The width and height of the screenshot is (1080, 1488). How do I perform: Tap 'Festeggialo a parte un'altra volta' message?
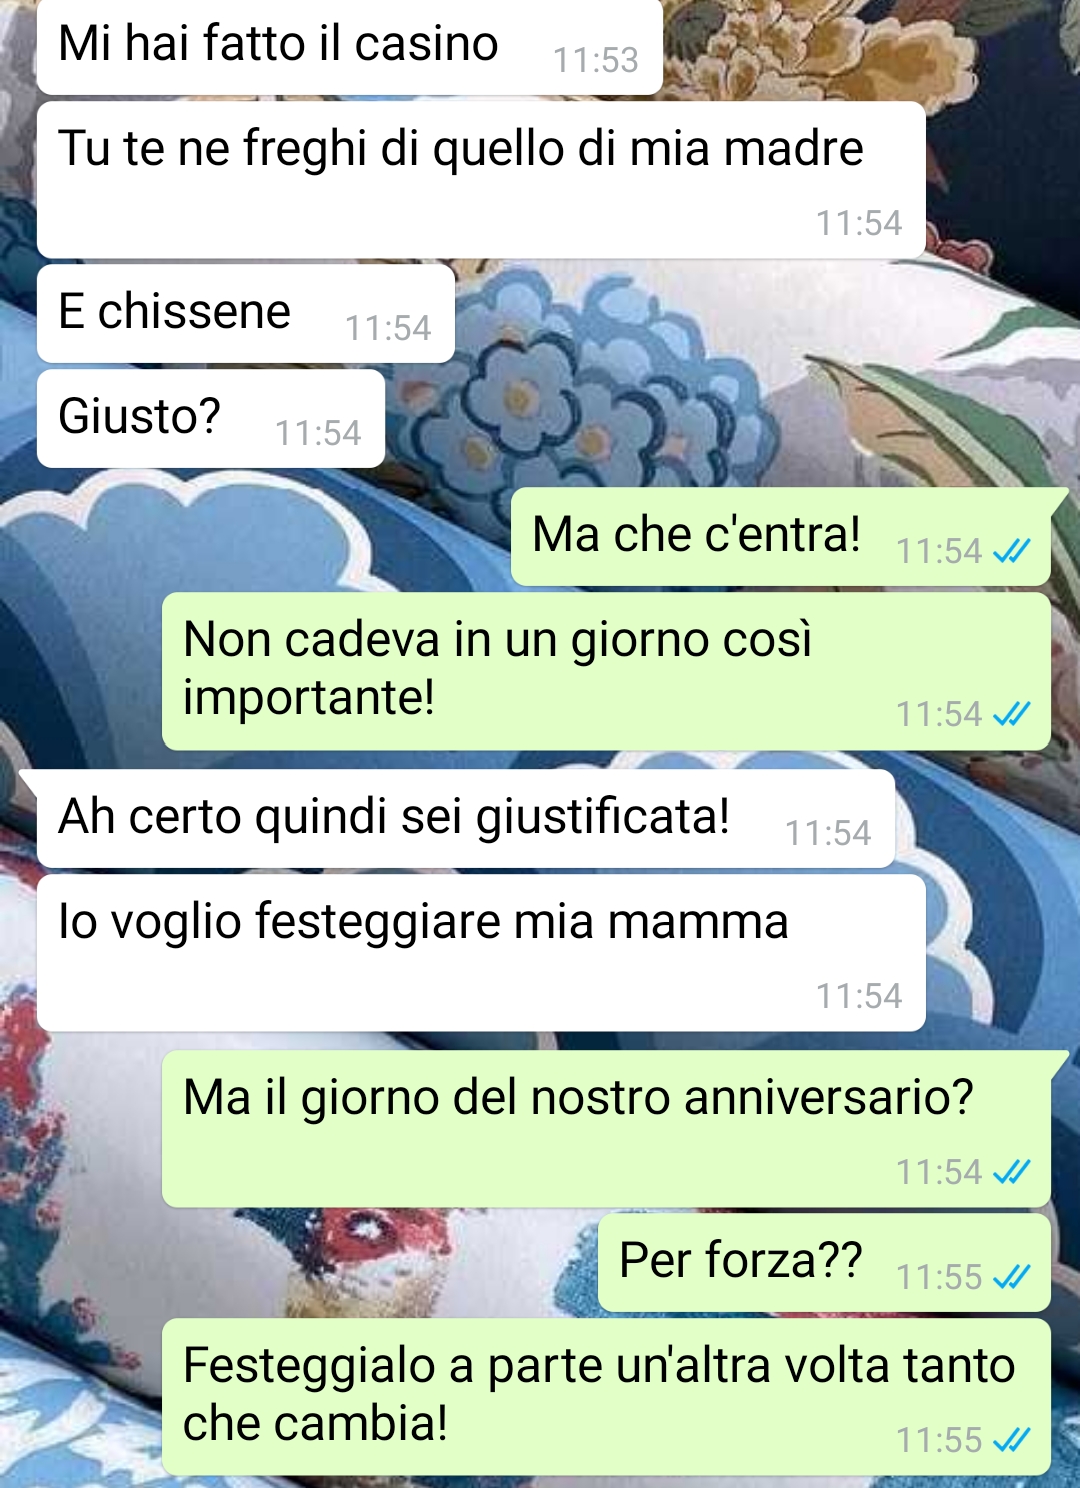606,1397
